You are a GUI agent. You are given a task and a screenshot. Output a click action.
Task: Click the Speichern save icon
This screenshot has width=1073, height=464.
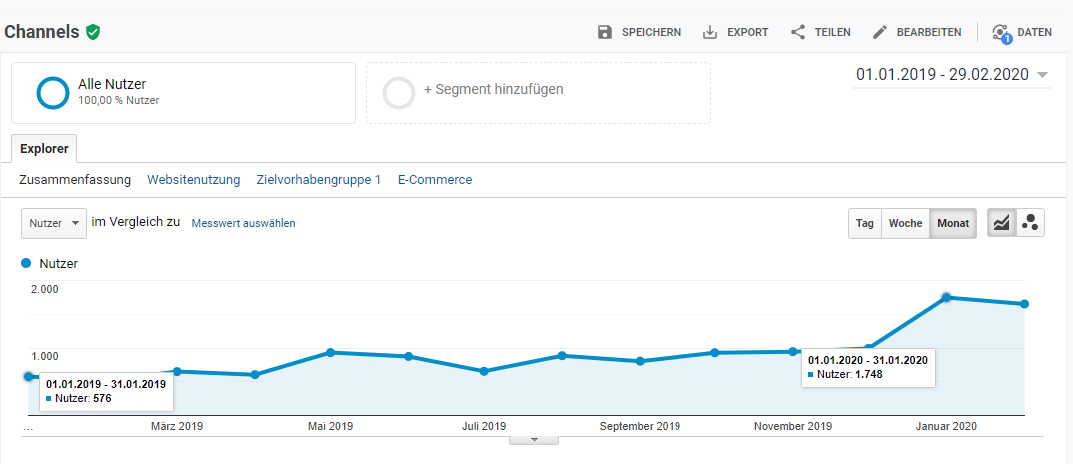(604, 32)
